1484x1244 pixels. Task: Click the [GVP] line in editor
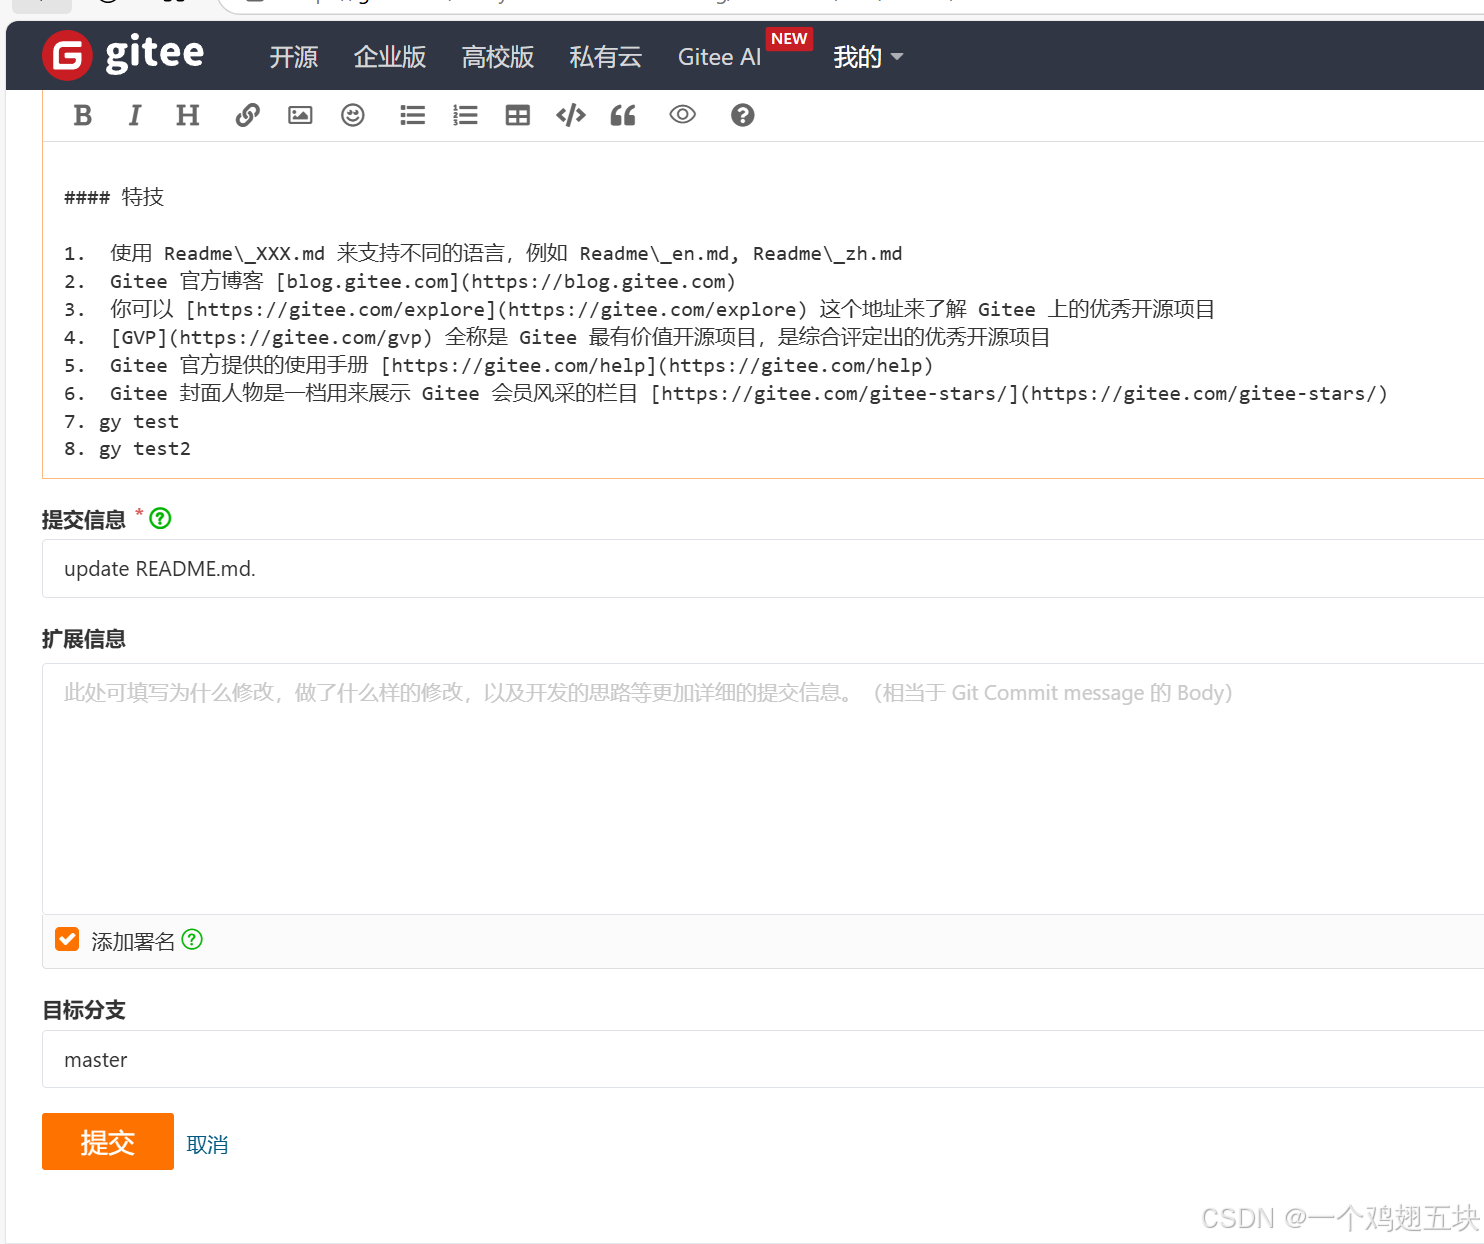click(557, 337)
